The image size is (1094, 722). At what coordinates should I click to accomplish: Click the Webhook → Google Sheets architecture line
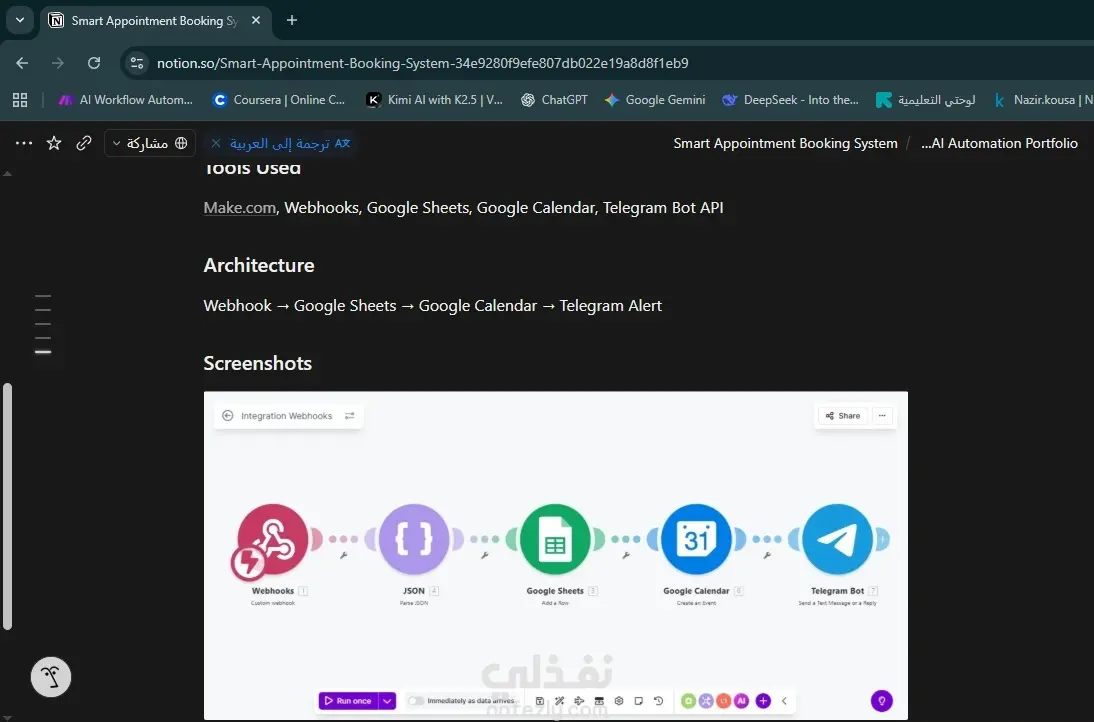click(x=433, y=306)
